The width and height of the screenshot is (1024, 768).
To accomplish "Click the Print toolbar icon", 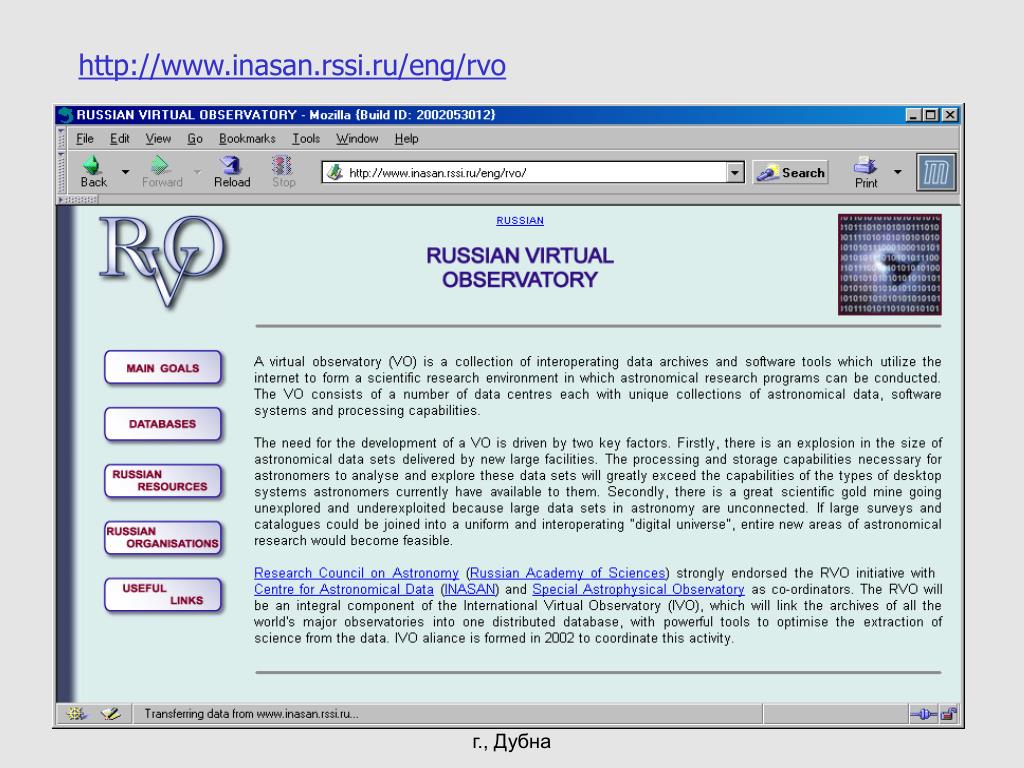I will pos(865,165).
